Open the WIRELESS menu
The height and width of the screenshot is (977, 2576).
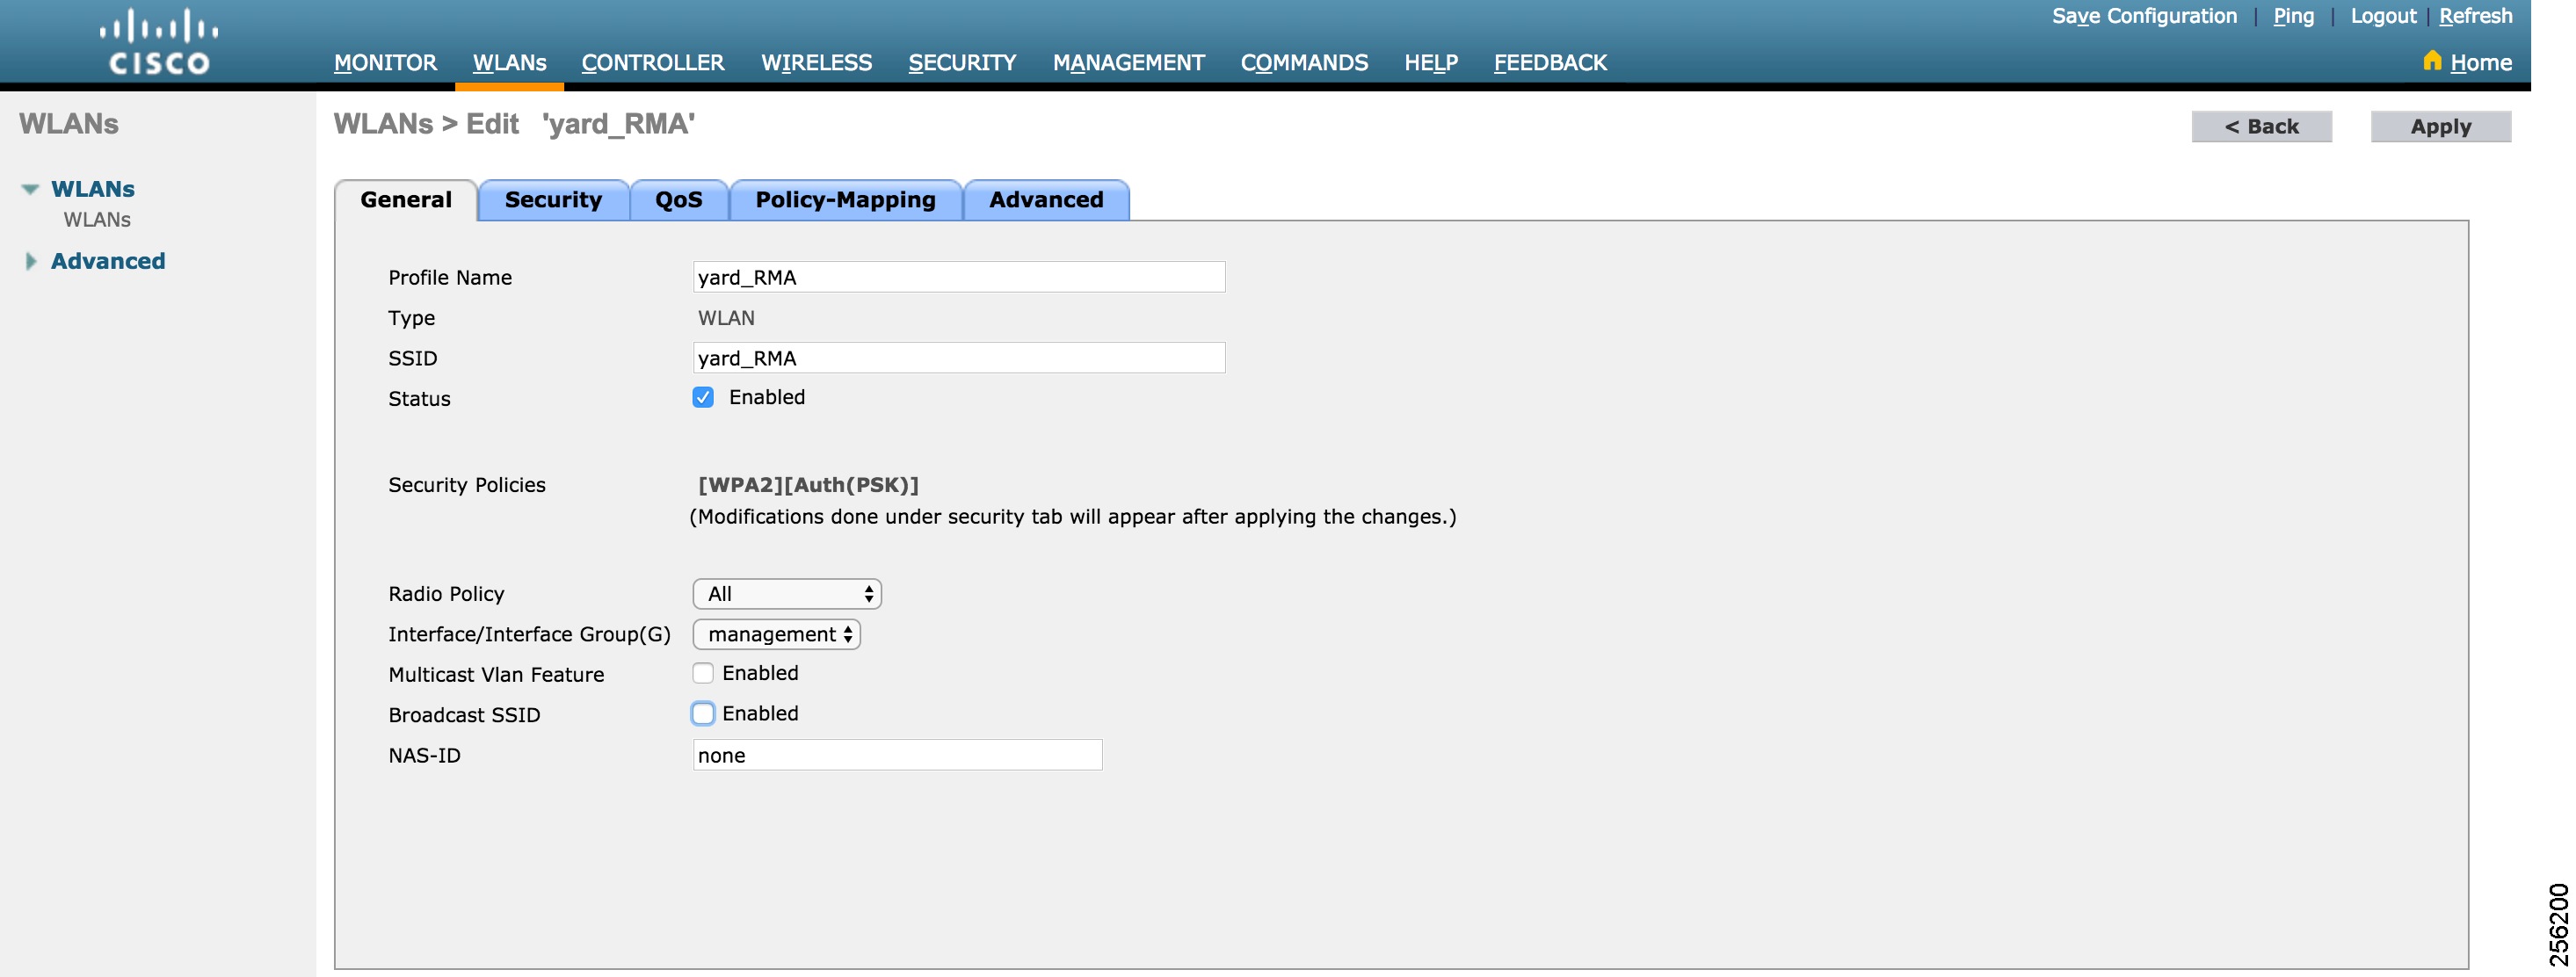click(x=816, y=62)
